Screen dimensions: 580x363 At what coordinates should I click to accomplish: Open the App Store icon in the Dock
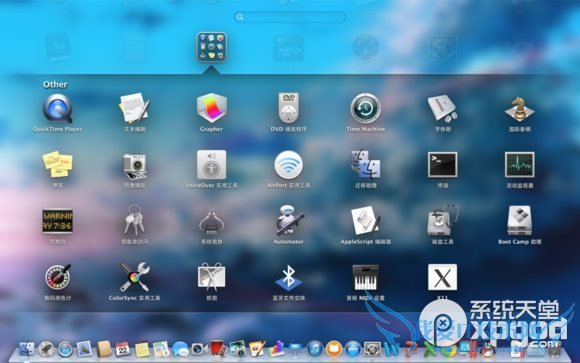[353, 349]
